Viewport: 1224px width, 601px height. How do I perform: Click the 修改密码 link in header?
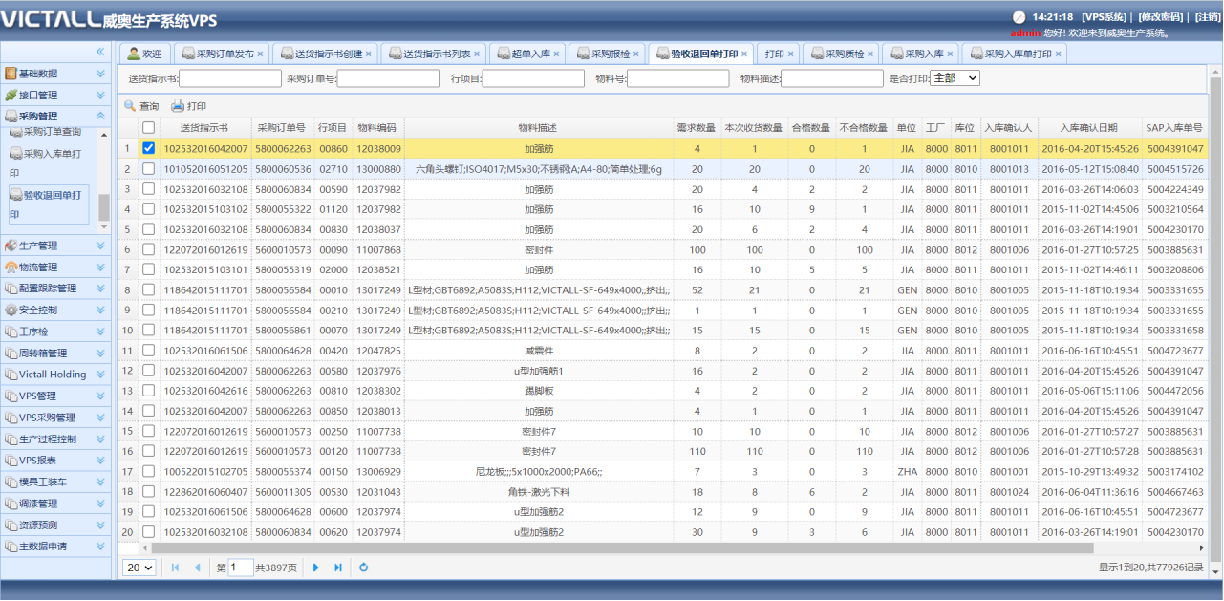pyautogui.click(x=1161, y=17)
